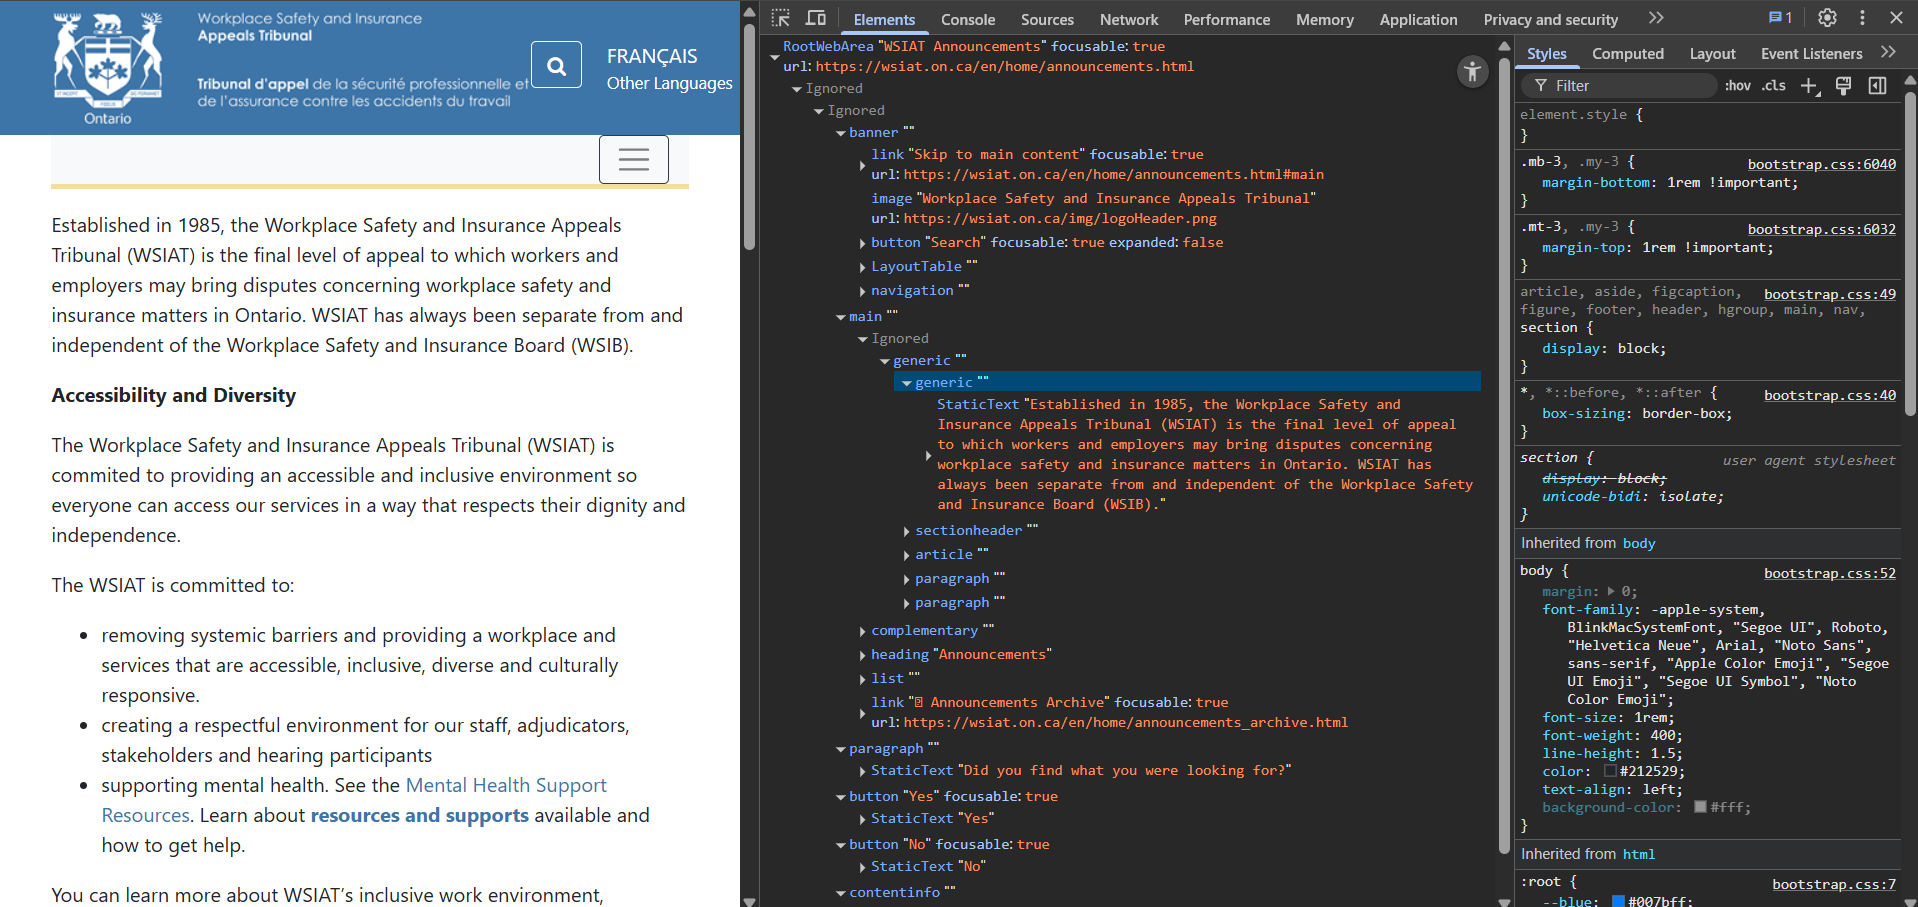Toggle element classes pane with .cls
Screen dimensions: 1918x907
click(x=1773, y=86)
